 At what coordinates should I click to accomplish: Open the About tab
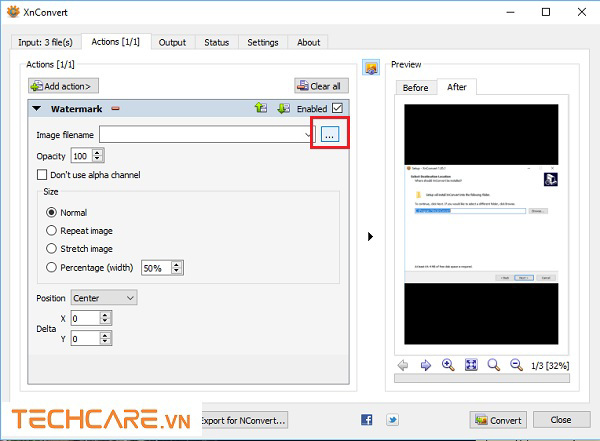[308, 42]
